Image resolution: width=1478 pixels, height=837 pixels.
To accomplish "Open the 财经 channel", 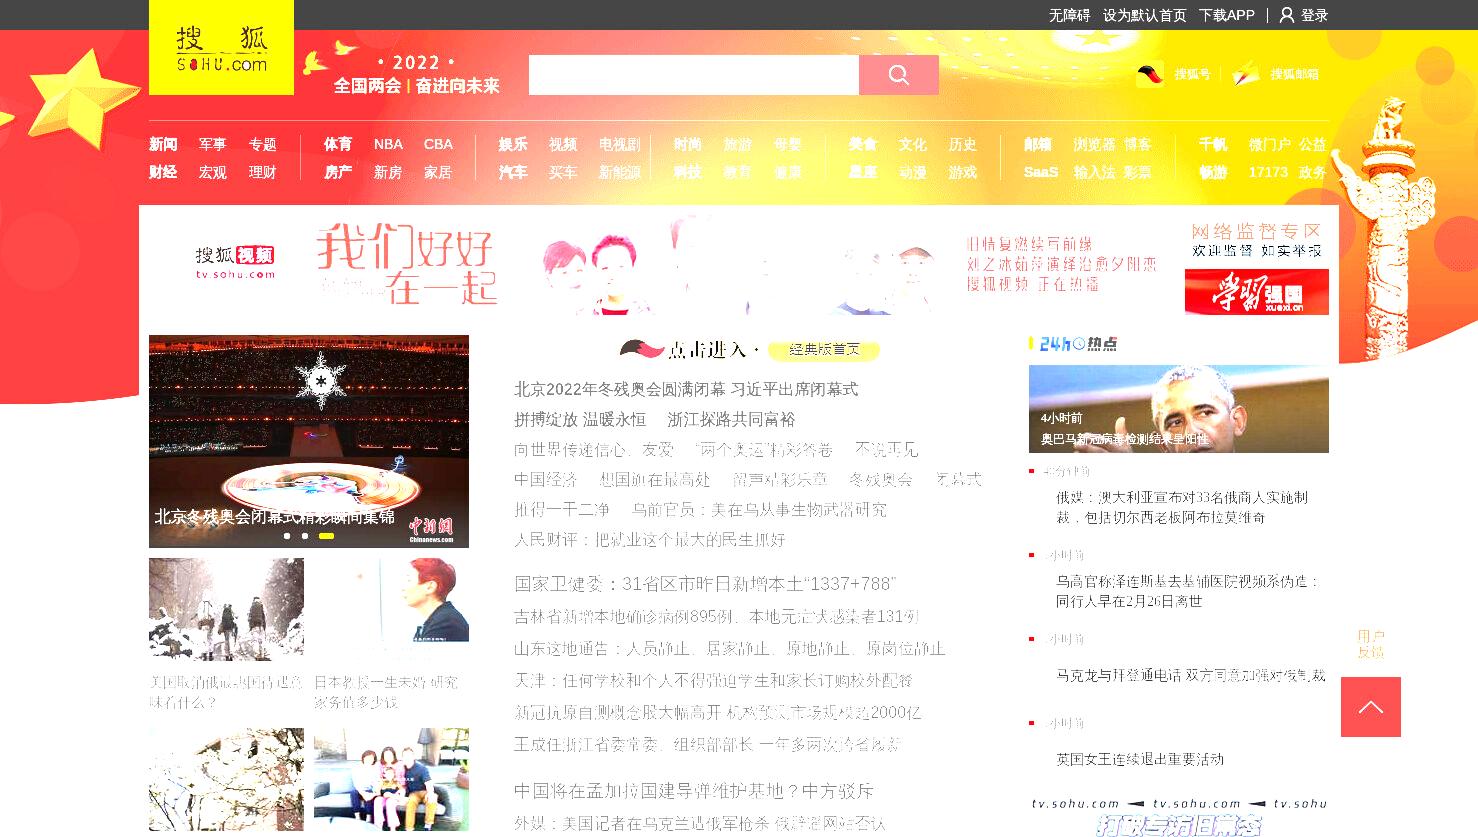I will [163, 172].
